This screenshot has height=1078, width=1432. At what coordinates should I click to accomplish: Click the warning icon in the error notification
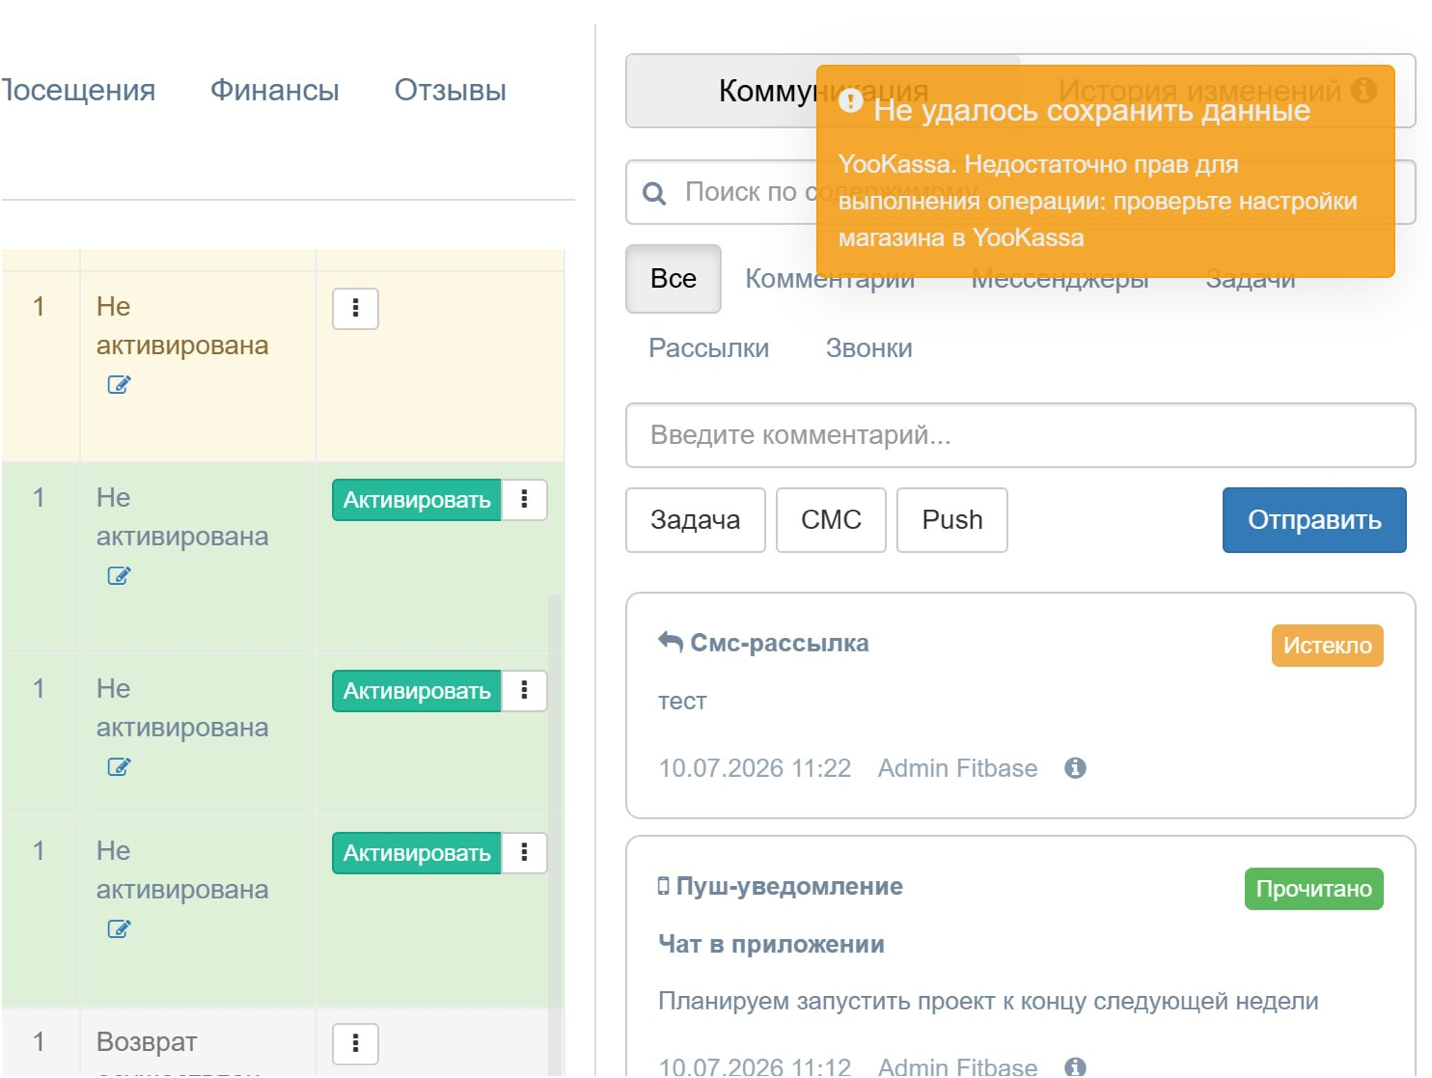850,101
